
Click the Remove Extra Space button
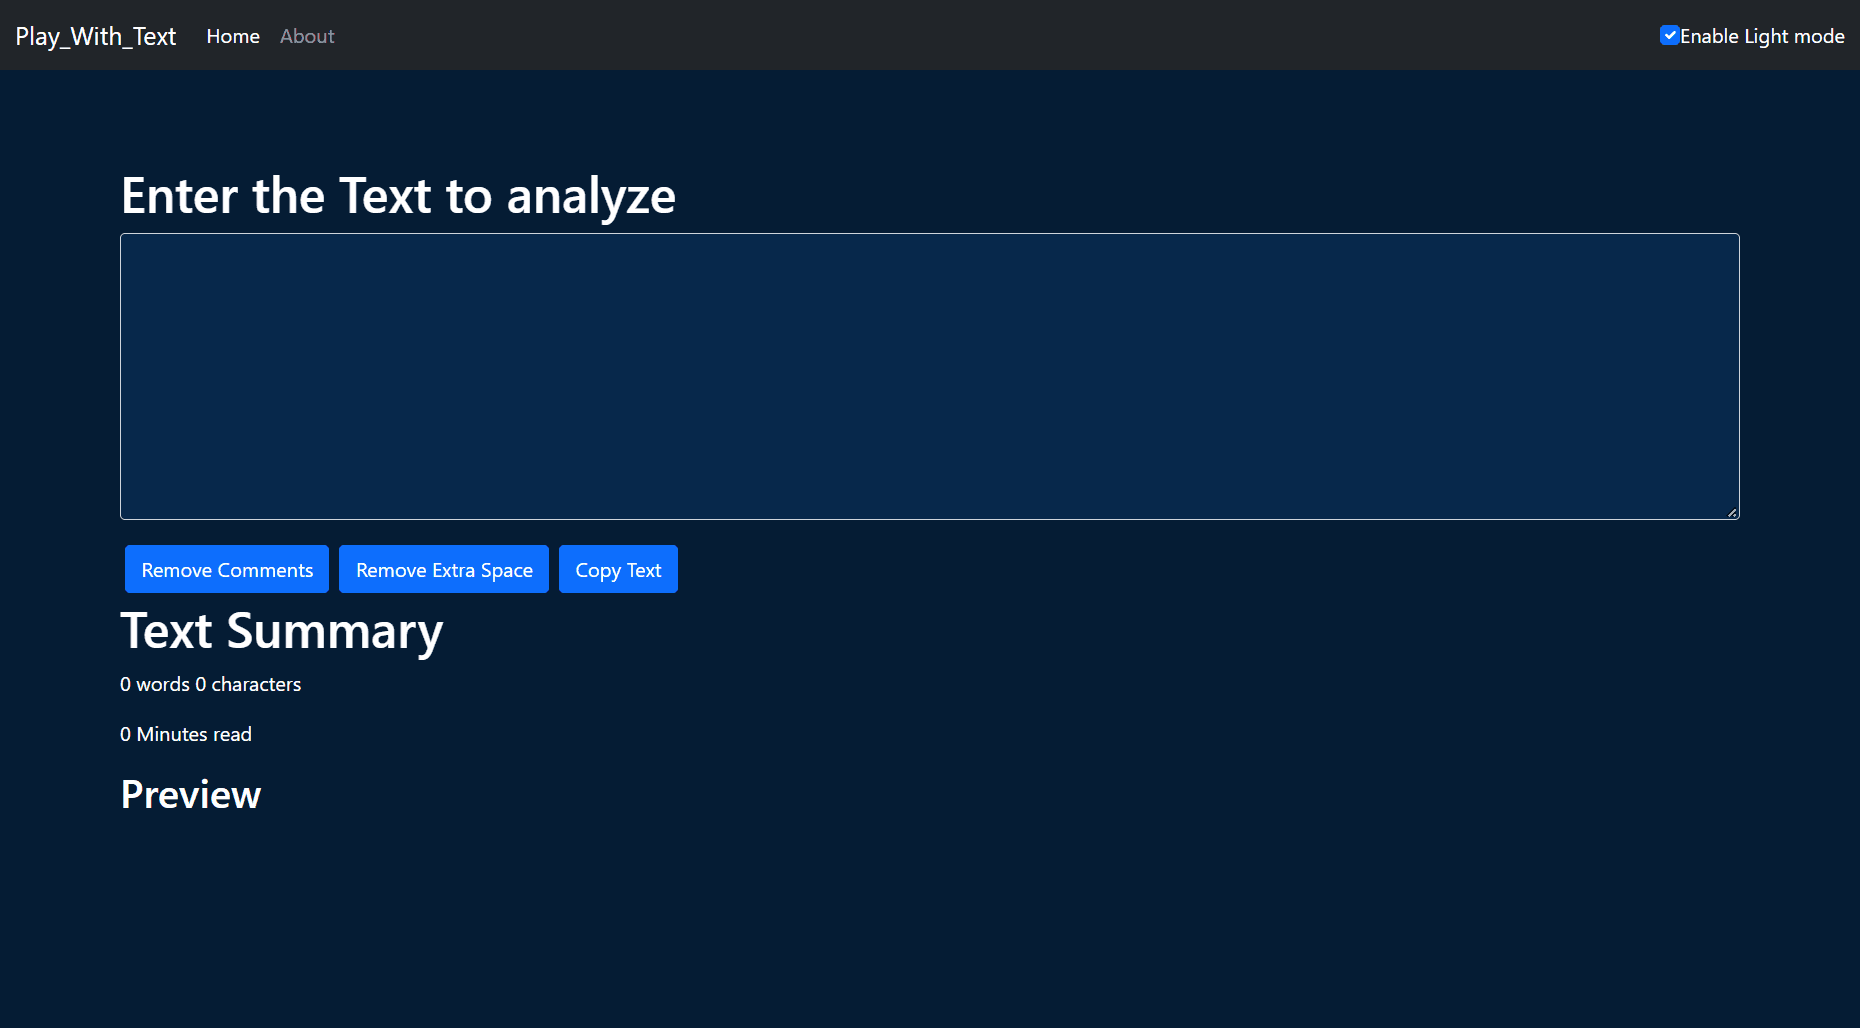click(x=444, y=569)
